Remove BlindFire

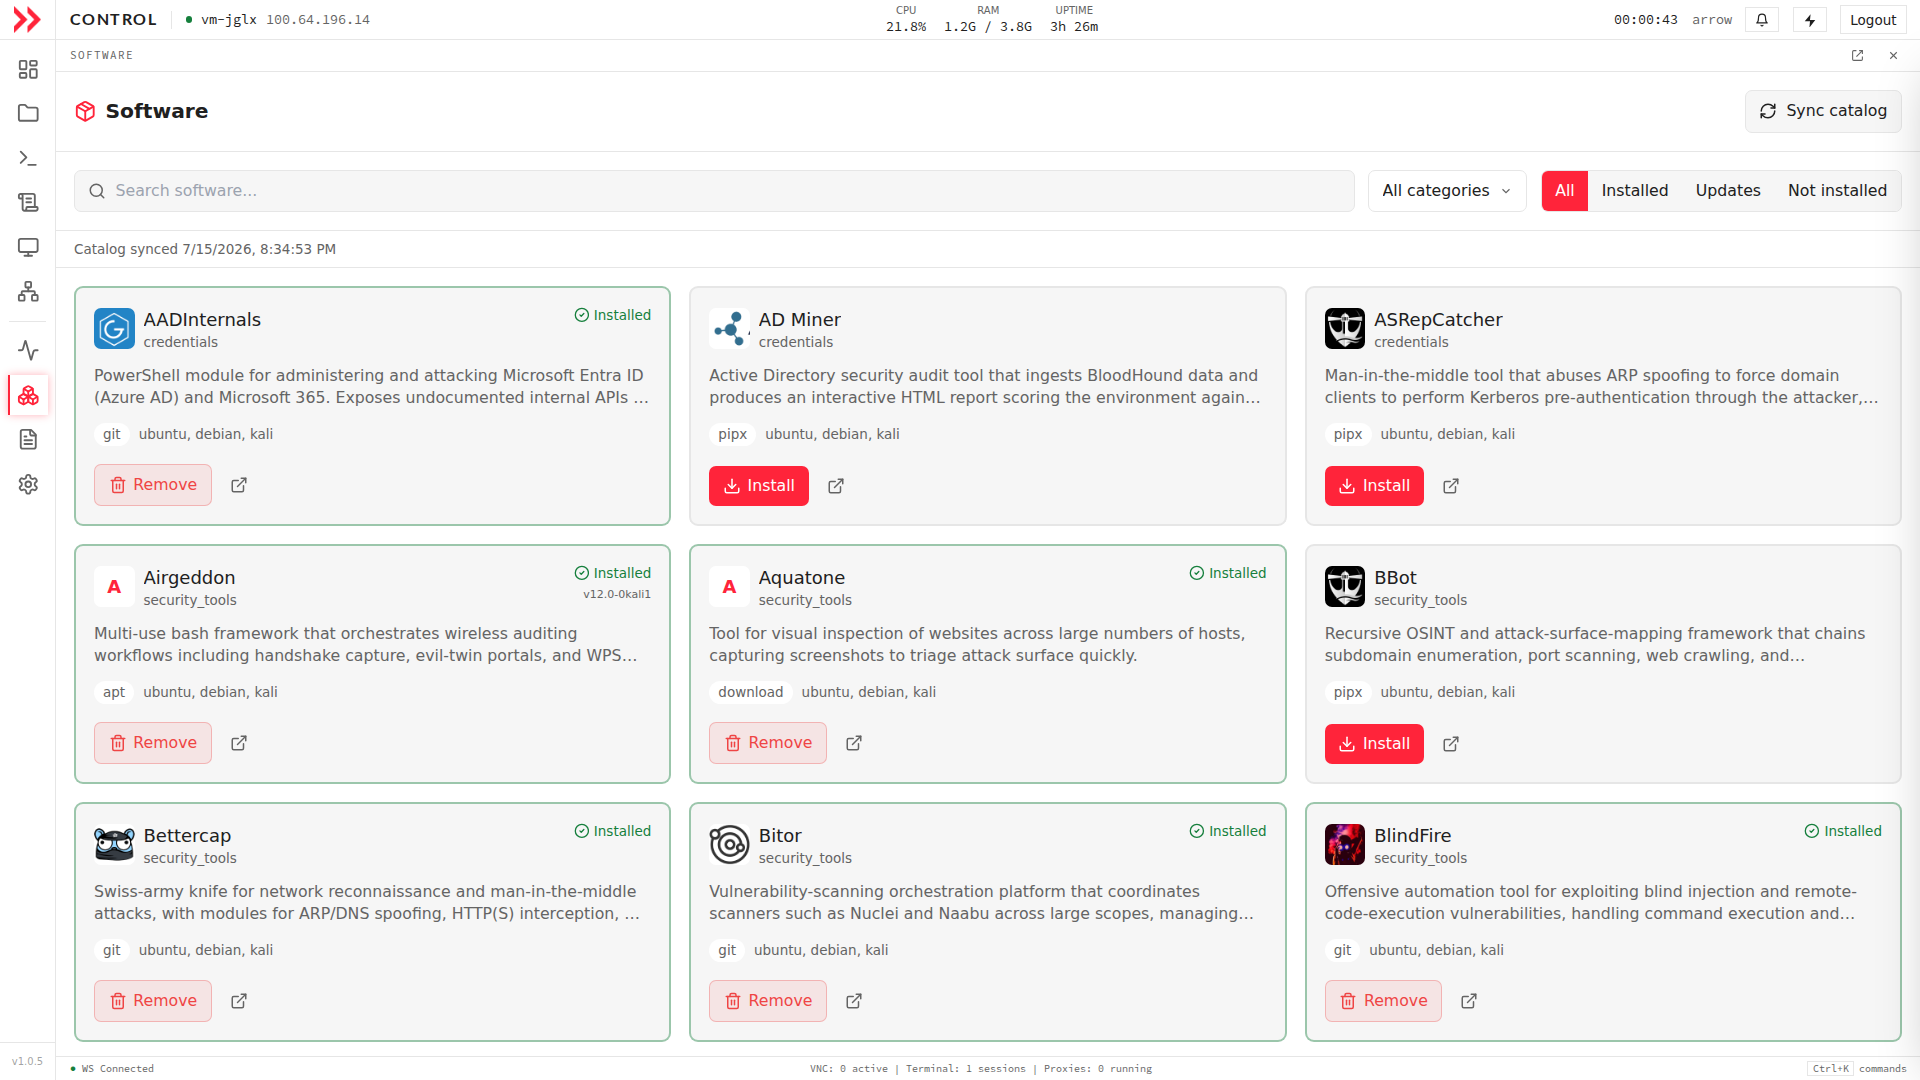coord(1383,1001)
